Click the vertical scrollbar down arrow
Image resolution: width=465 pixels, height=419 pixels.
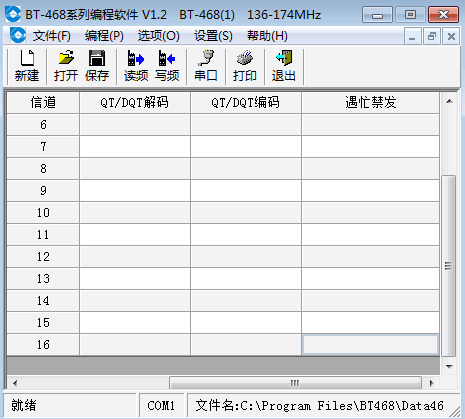coord(449,367)
